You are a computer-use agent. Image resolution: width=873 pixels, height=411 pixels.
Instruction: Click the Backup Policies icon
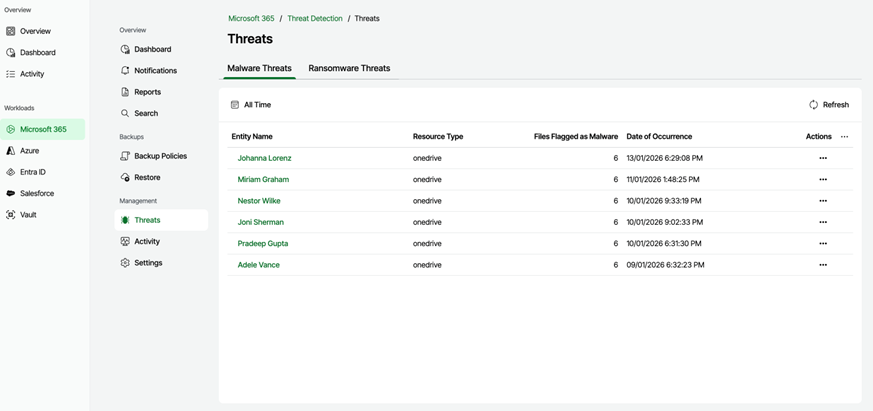click(x=125, y=156)
